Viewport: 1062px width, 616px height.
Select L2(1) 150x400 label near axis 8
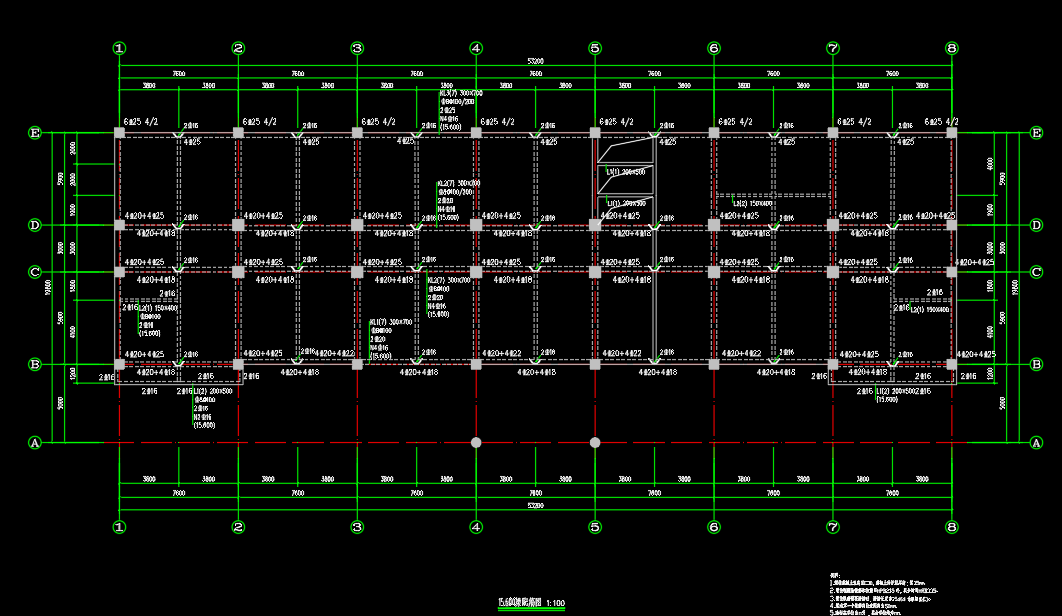[930, 310]
